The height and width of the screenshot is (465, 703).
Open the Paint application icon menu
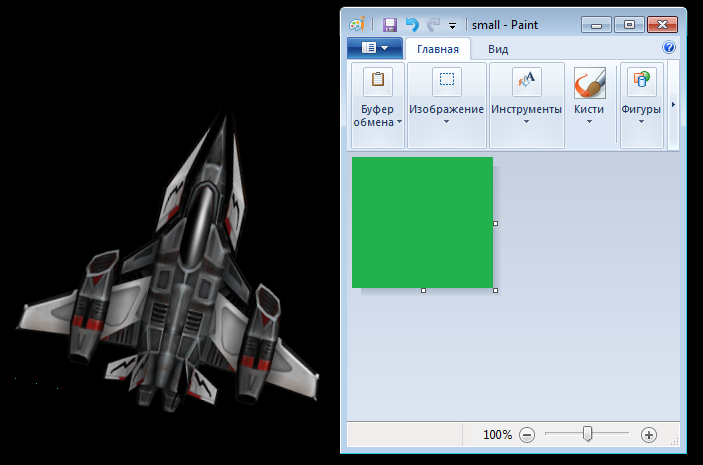point(357,25)
